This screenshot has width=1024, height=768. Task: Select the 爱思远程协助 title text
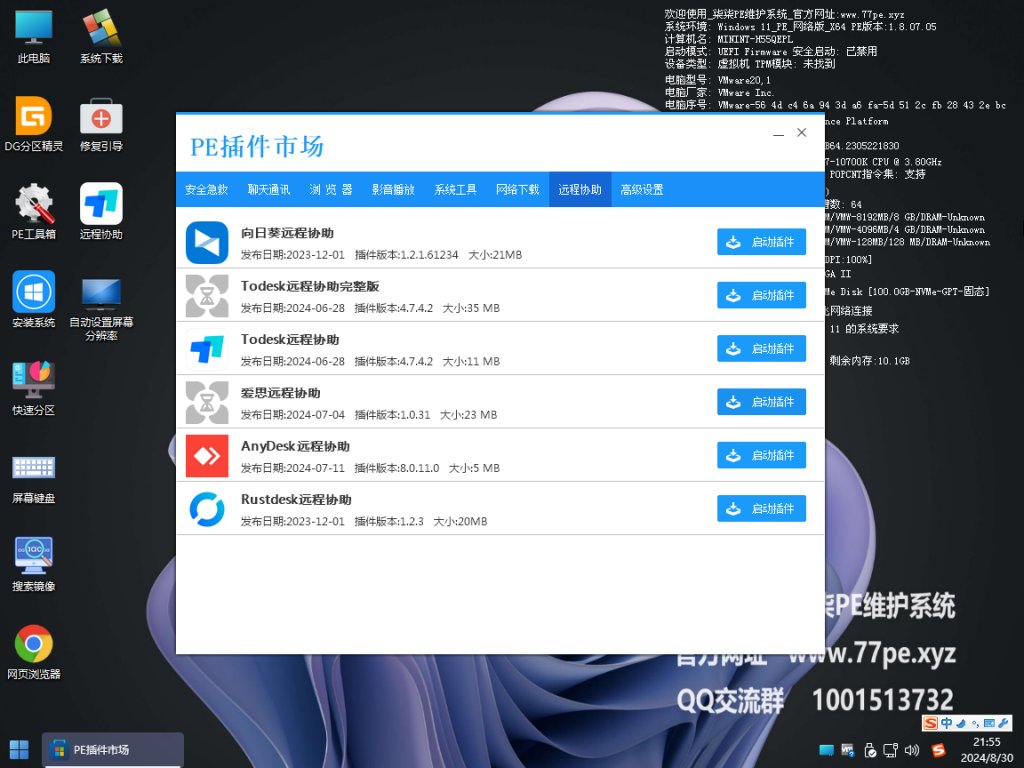(281, 393)
